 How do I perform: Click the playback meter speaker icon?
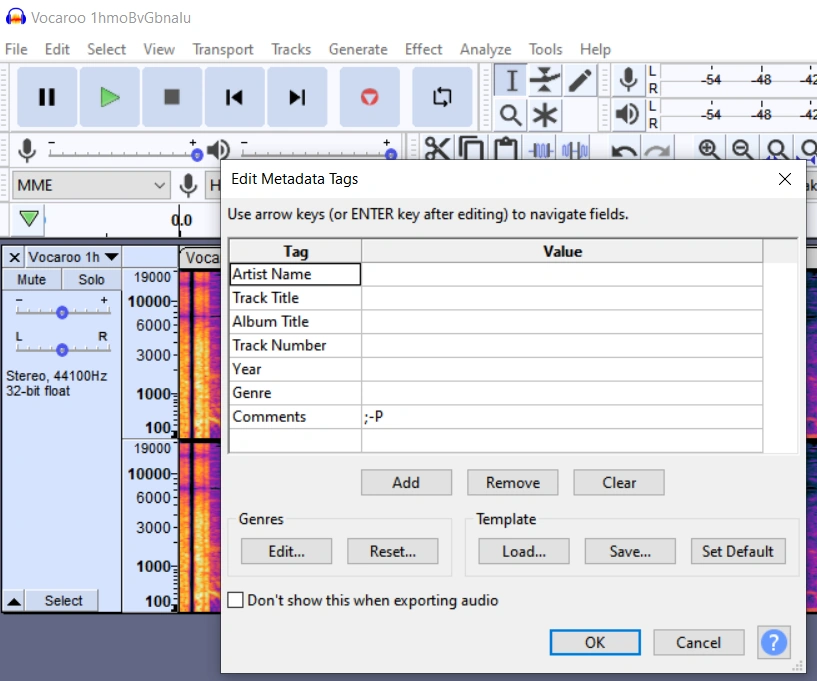(x=627, y=114)
